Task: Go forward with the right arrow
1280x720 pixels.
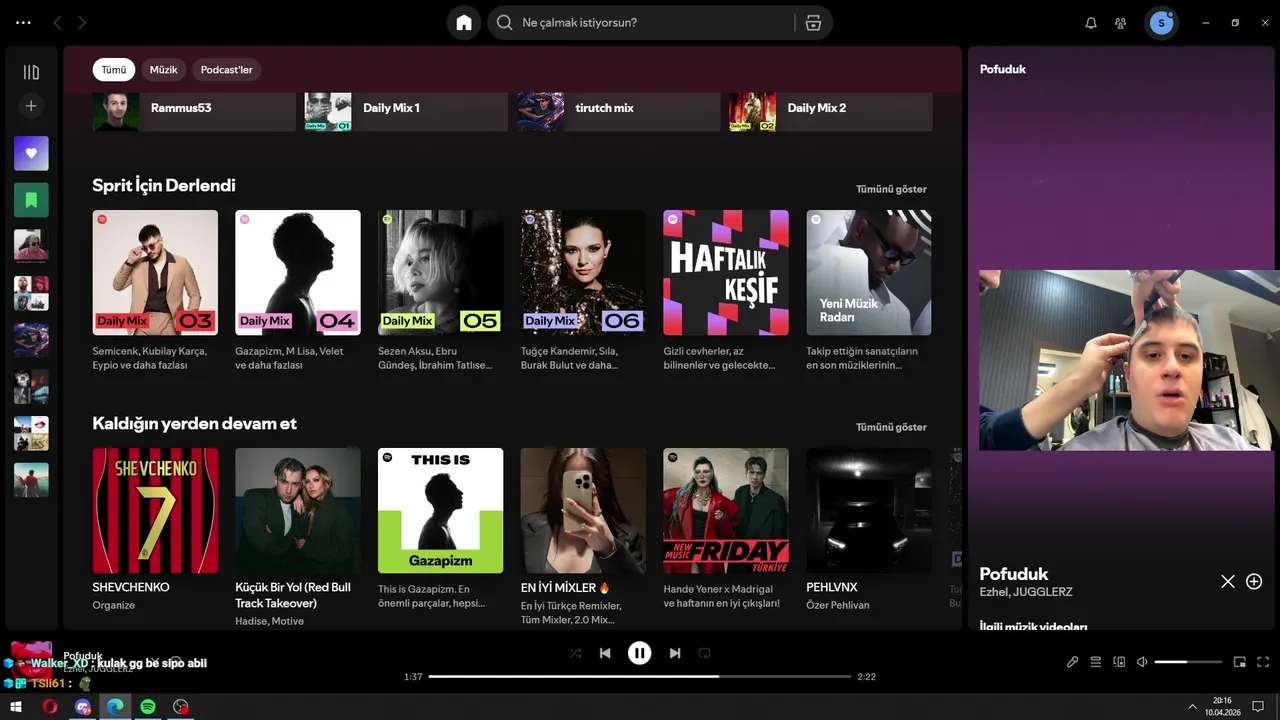Action: [x=82, y=23]
